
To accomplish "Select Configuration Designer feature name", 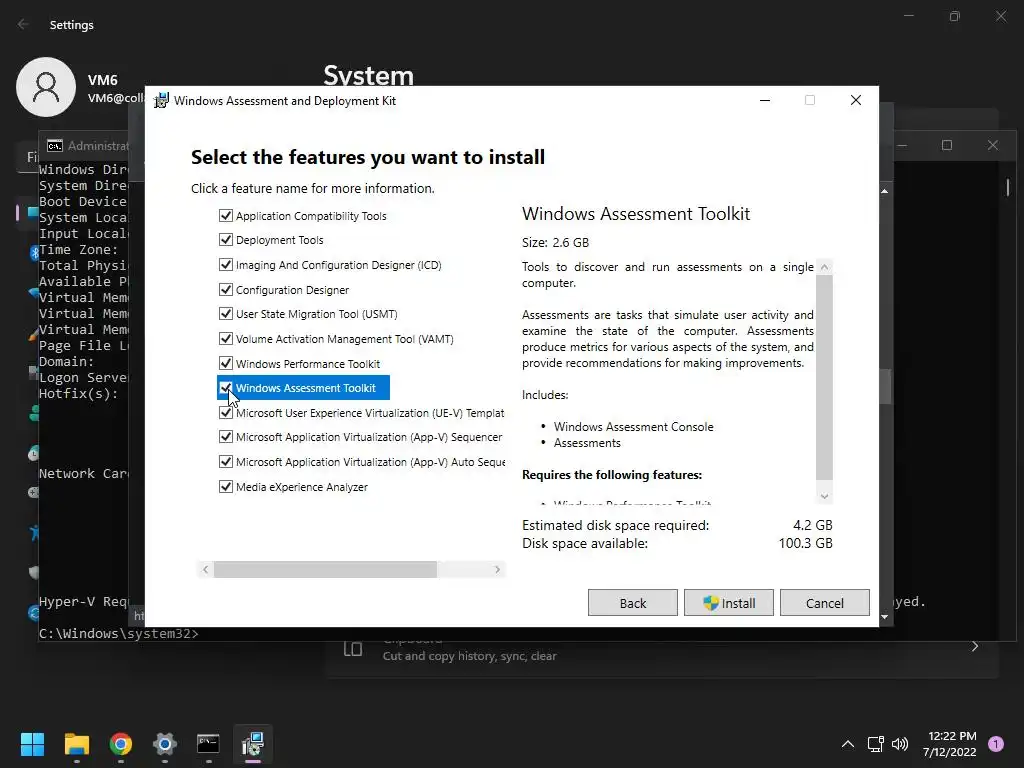I will 292,290.
